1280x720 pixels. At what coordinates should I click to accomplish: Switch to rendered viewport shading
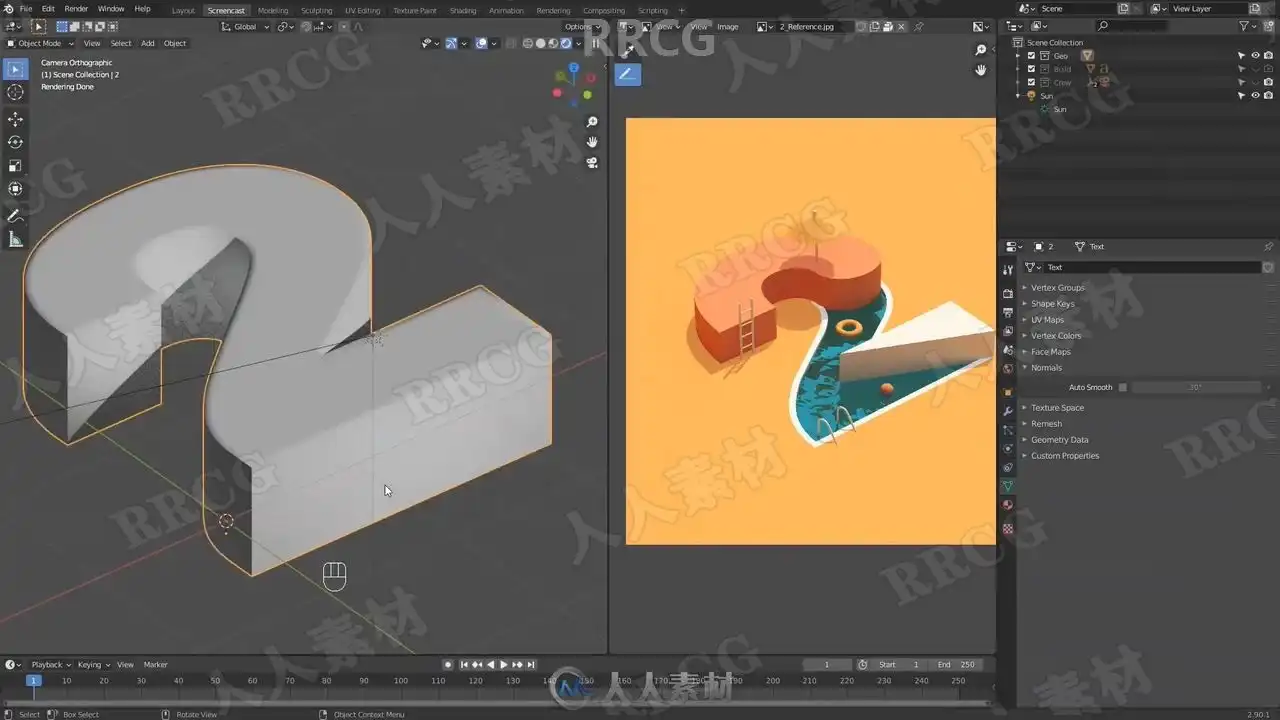[566, 43]
